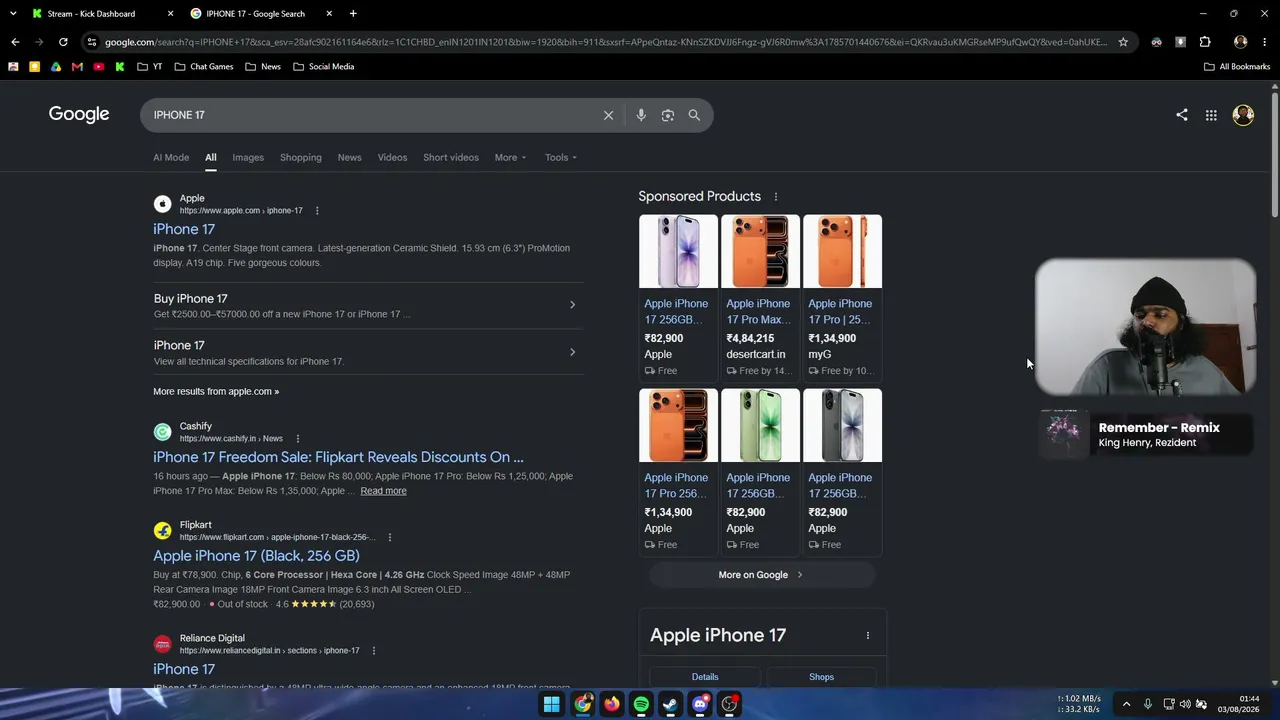Open the Google account profile picture
Viewport: 1280px width, 720px height.
pos(1243,115)
